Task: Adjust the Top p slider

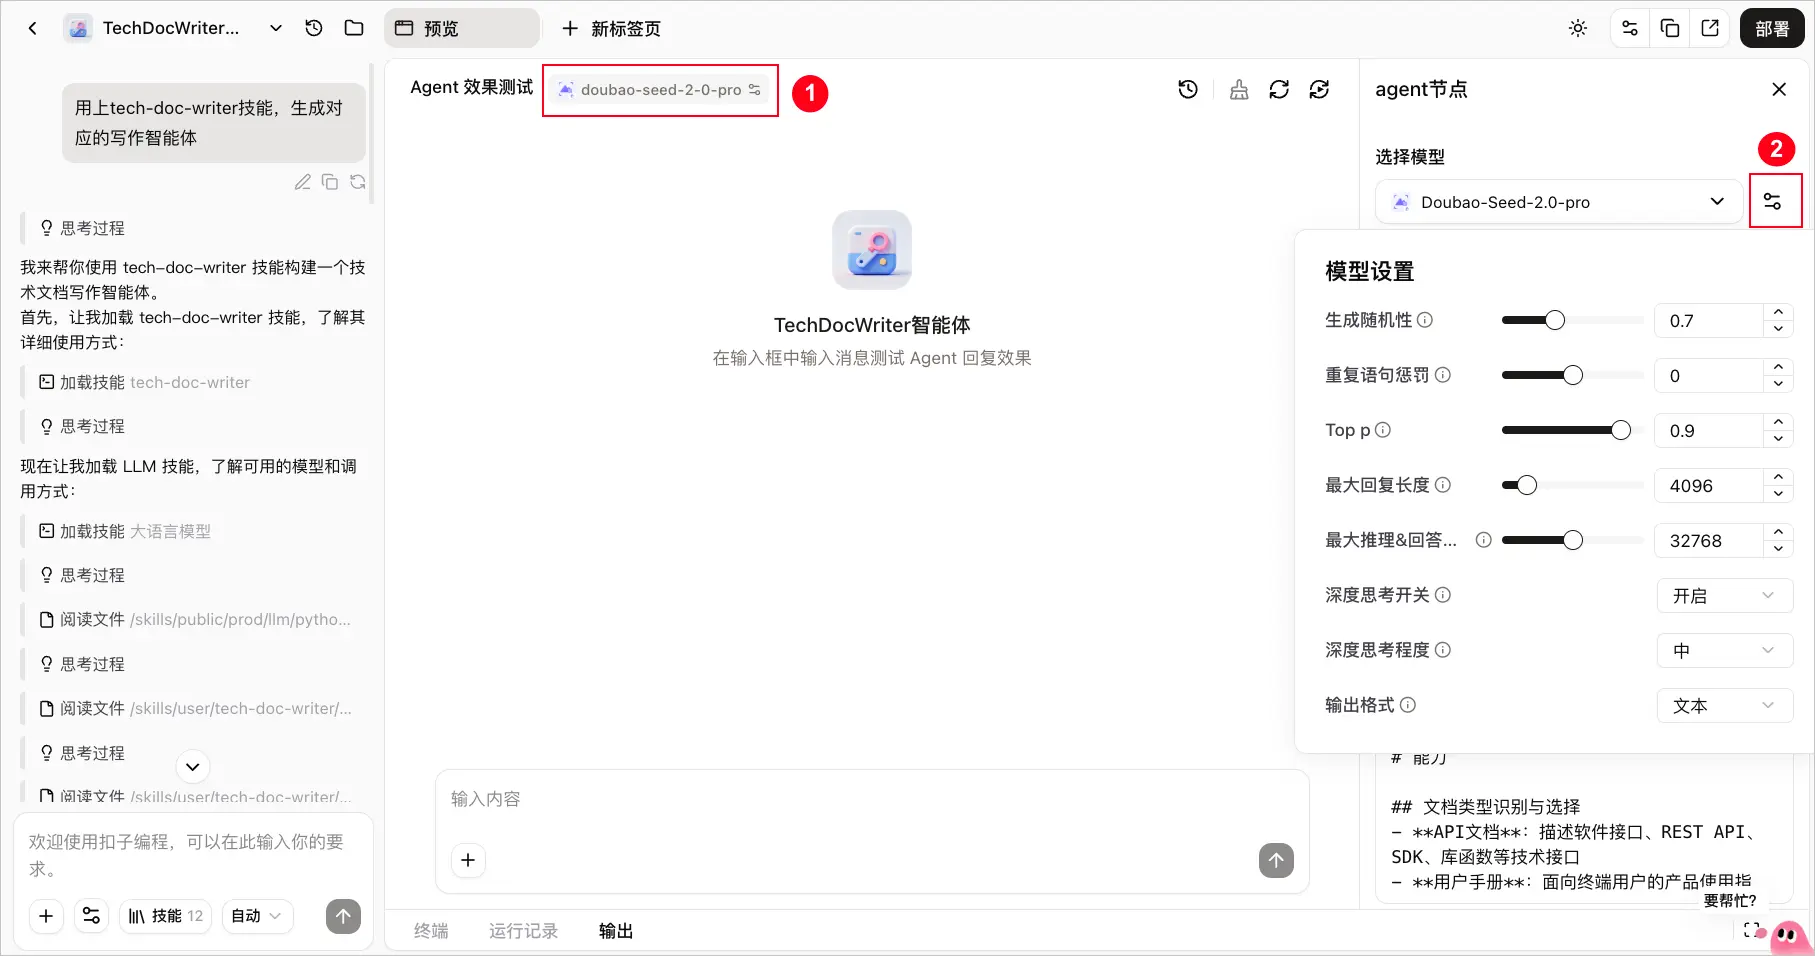Action: [x=1572, y=430]
